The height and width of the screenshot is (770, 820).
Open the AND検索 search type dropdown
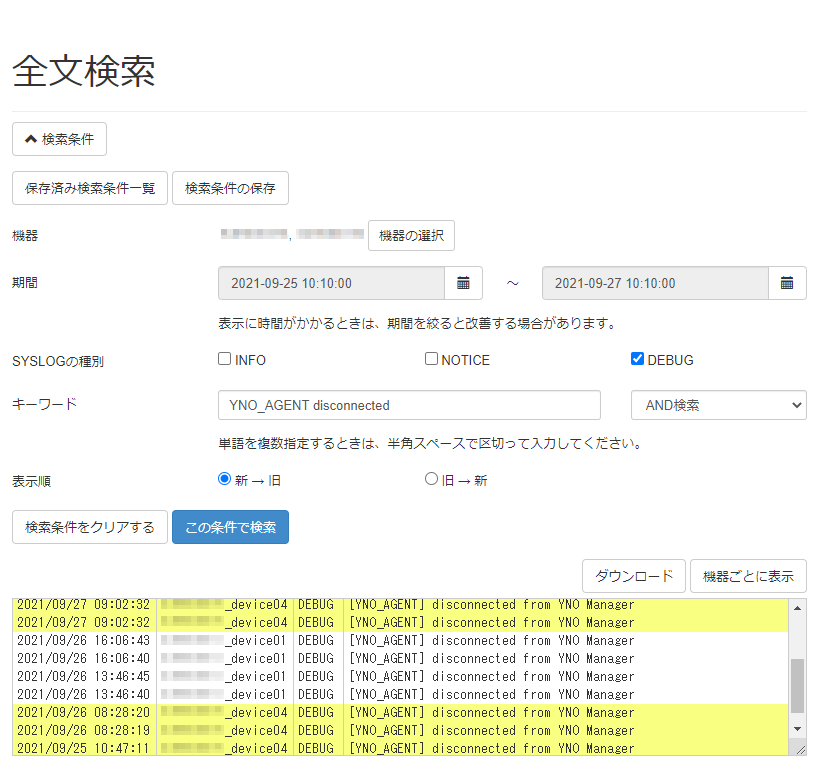coord(718,405)
